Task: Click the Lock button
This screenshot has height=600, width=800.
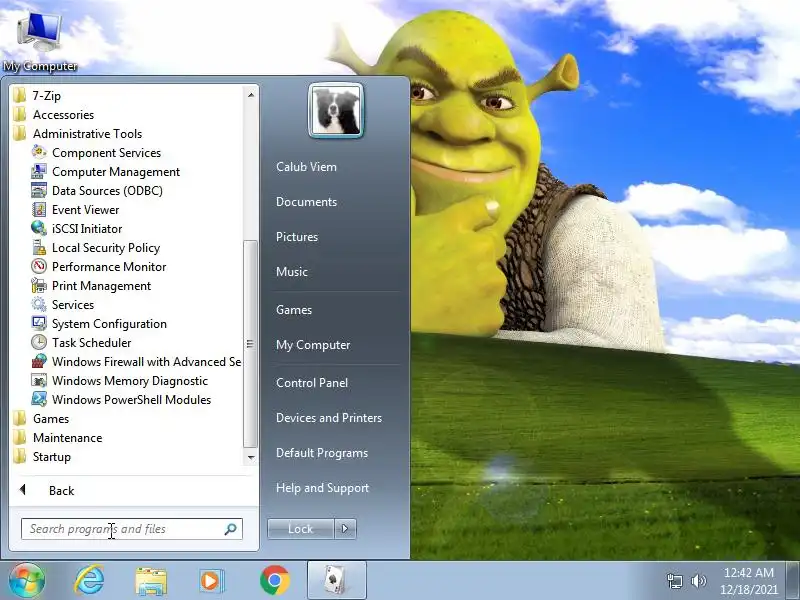Action: point(301,529)
